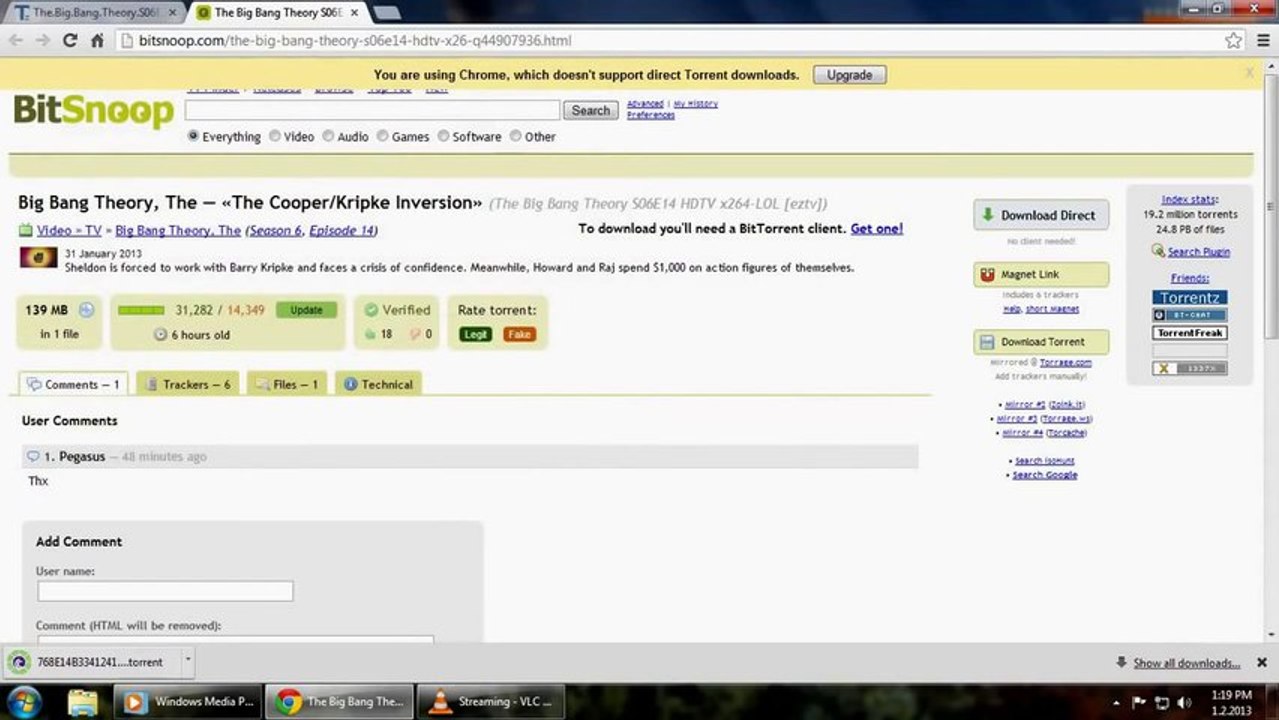The image size is (1279, 720).
Task: Open Windows Start orb
Action: tap(24, 700)
